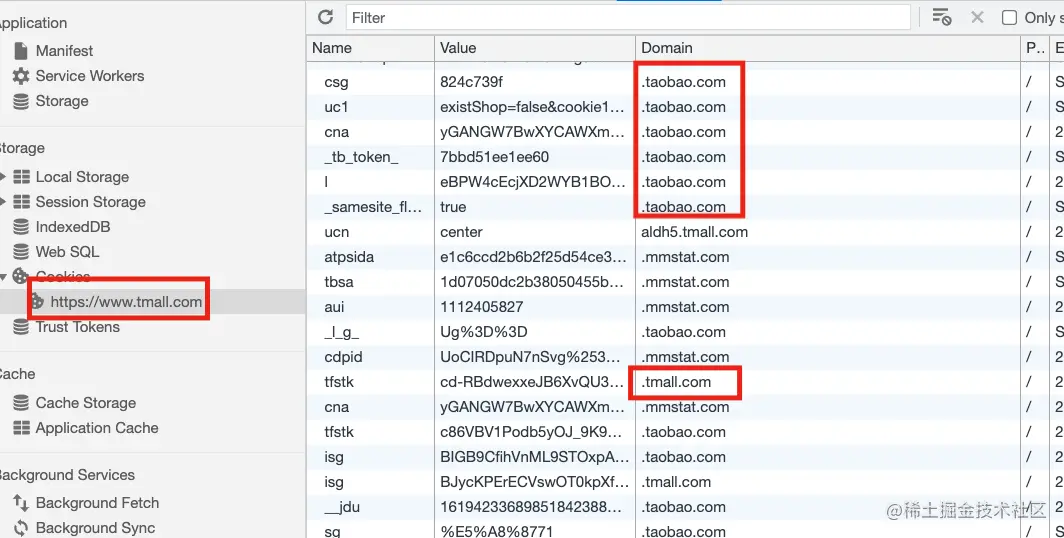Viewport: 1064px width, 538px height.
Task: Select the _tb_token_ cookie row
Action: 685,157
